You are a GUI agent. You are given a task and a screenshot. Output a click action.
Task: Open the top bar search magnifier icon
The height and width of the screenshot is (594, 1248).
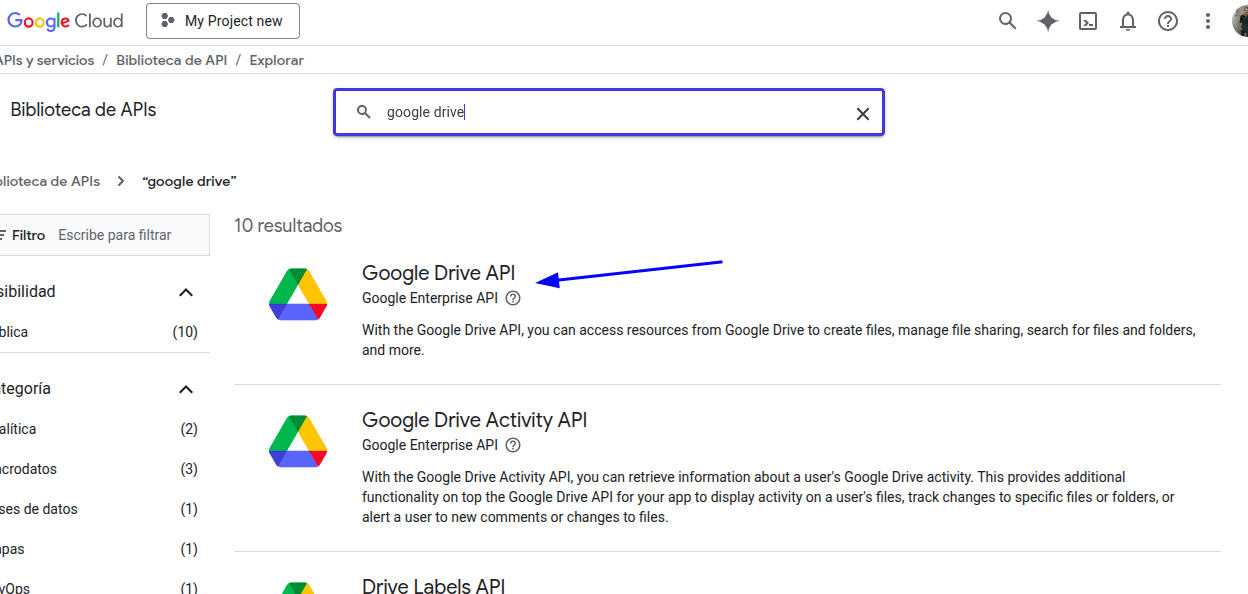1008,21
